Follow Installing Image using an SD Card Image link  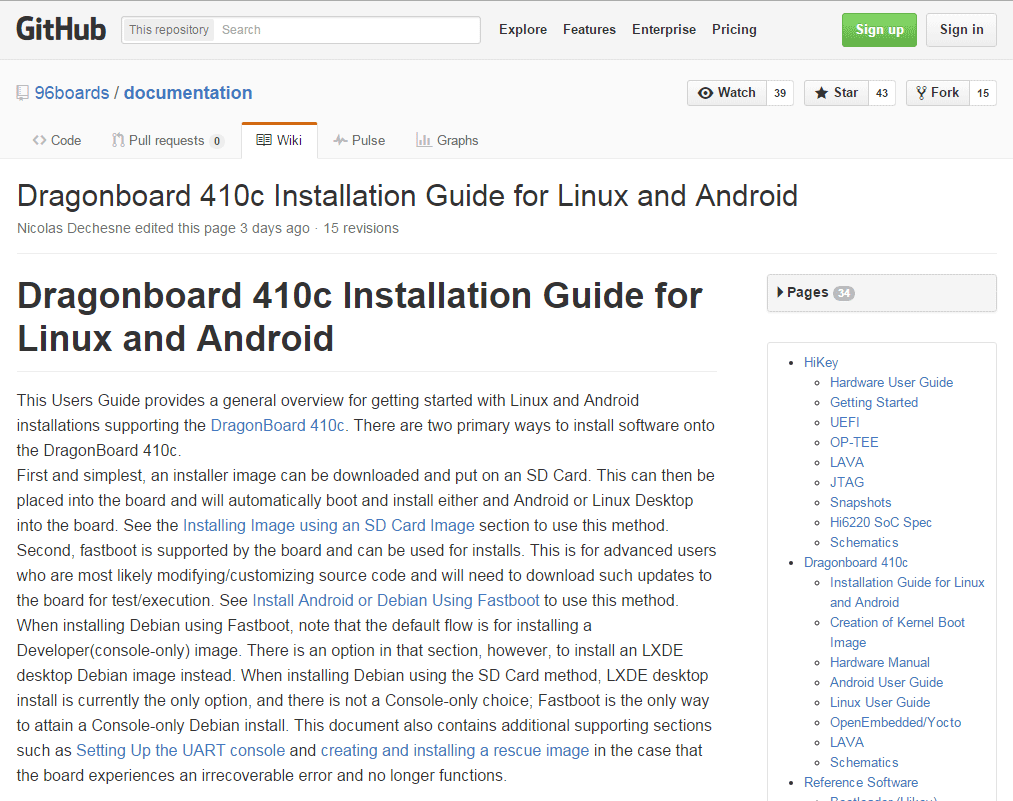[x=329, y=526]
